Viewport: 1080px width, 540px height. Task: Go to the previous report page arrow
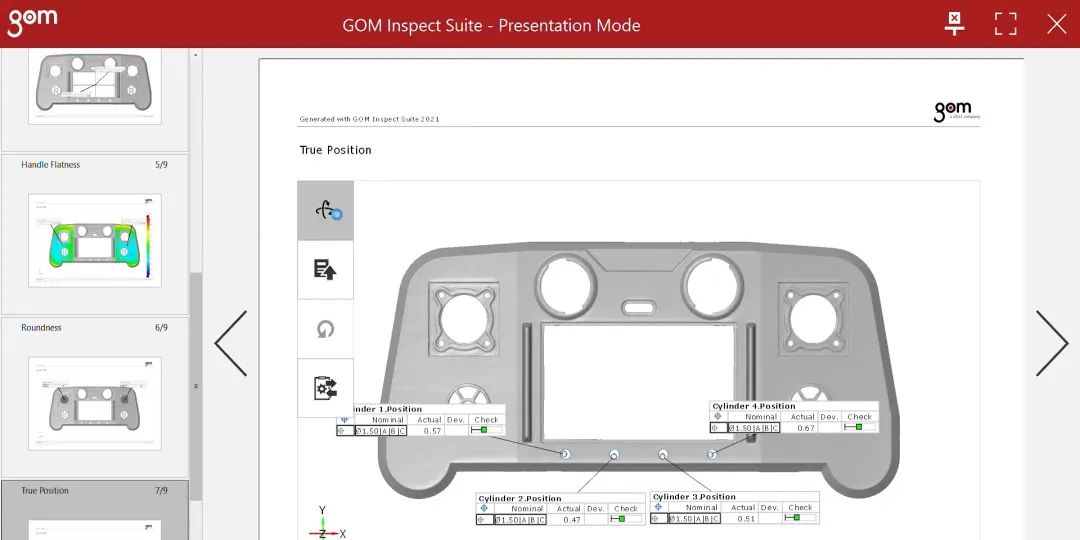(231, 343)
